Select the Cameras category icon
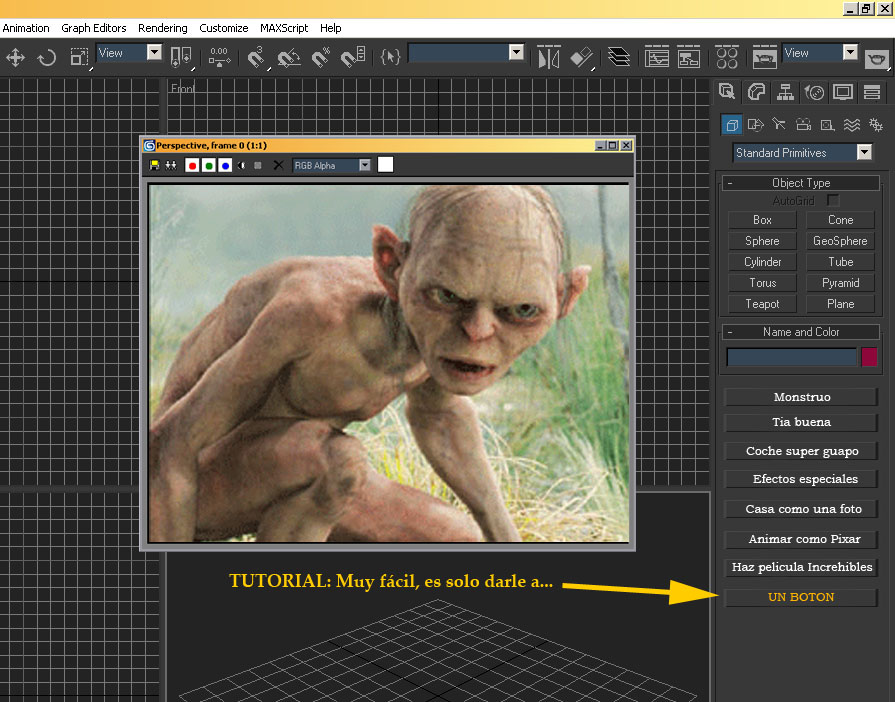Image resolution: width=895 pixels, height=702 pixels. [x=804, y=124]
